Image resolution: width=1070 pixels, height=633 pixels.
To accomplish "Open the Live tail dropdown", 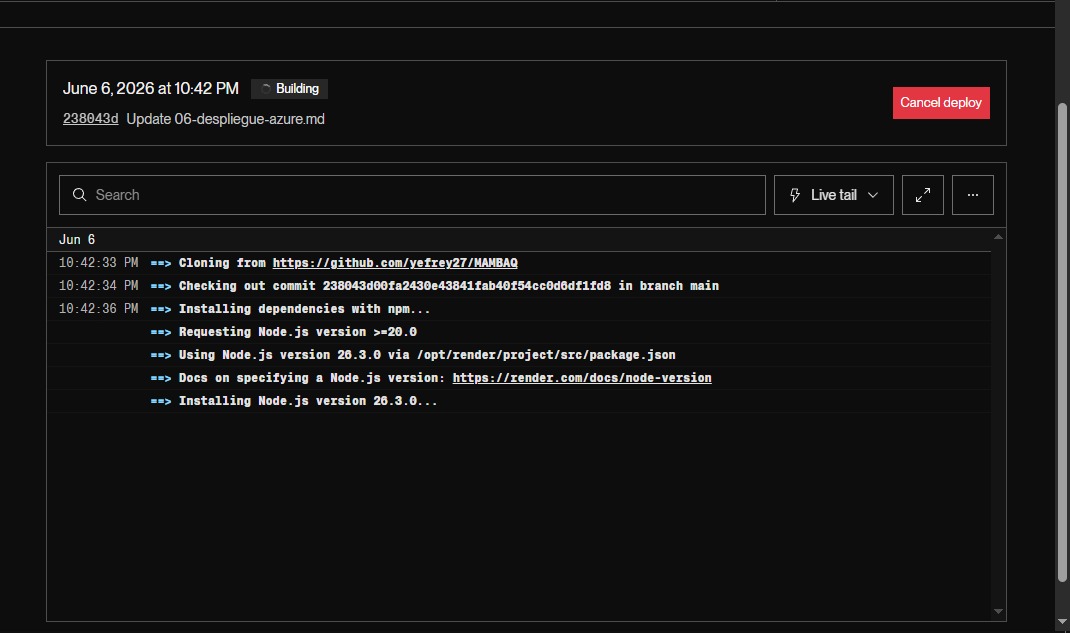I will [x=833, y=195].
